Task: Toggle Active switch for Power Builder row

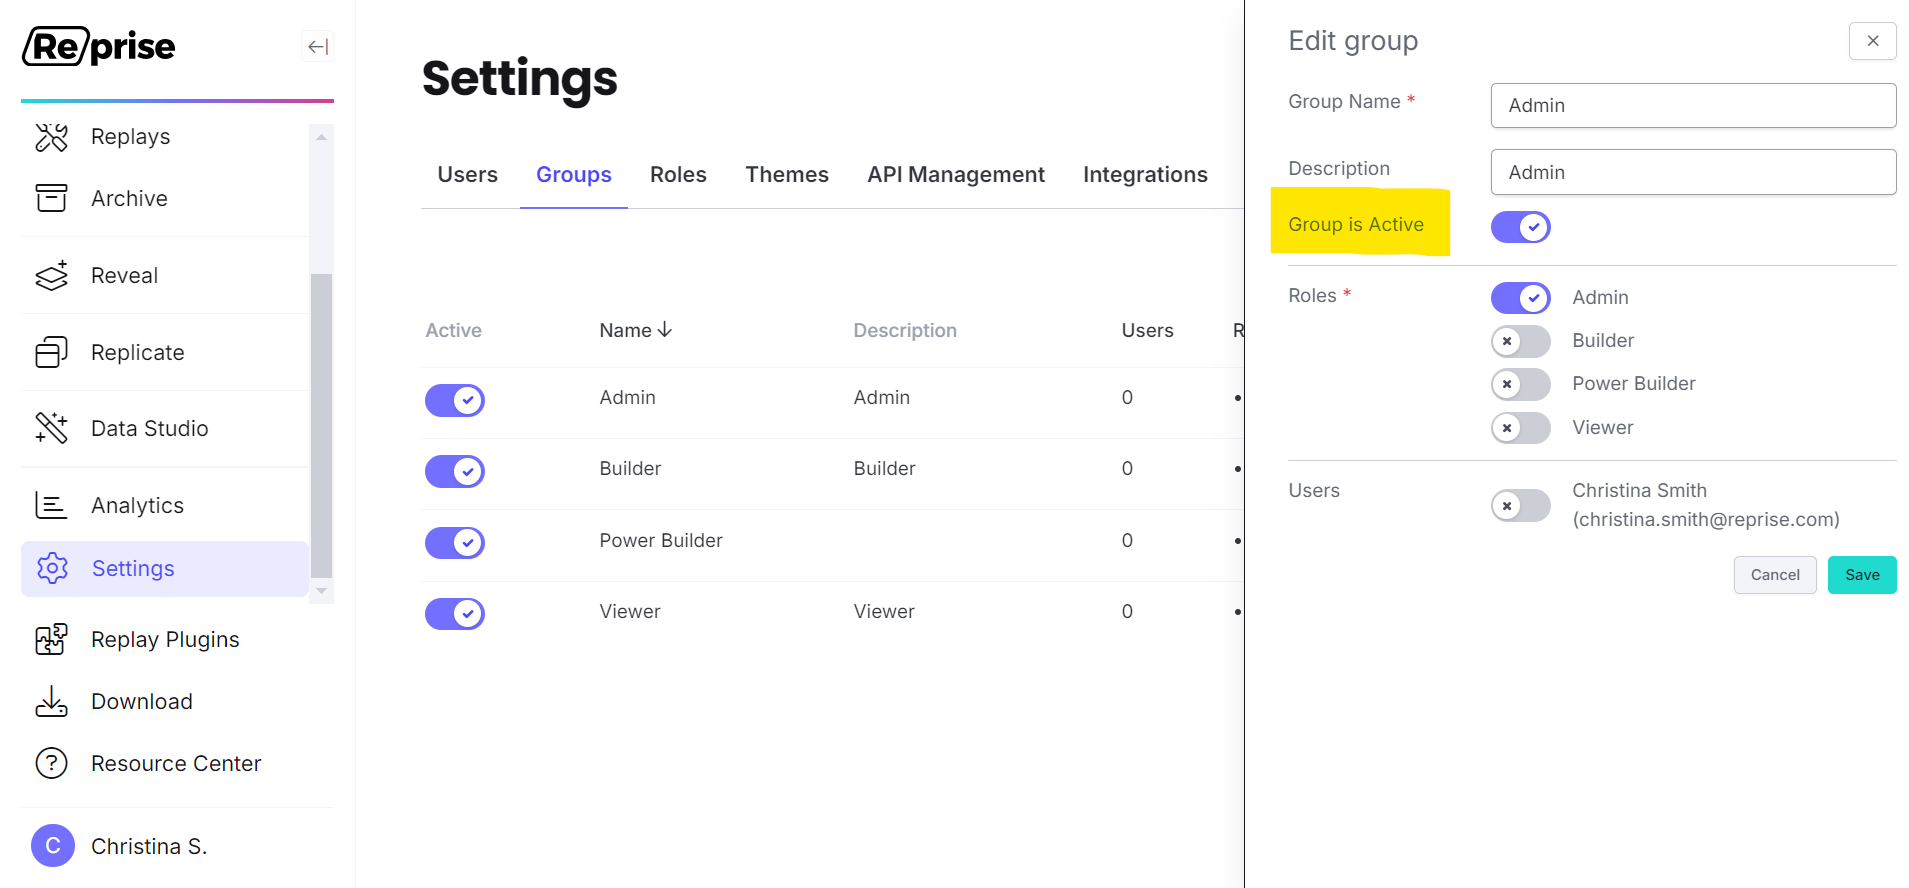Action: (x=455, y=542)
